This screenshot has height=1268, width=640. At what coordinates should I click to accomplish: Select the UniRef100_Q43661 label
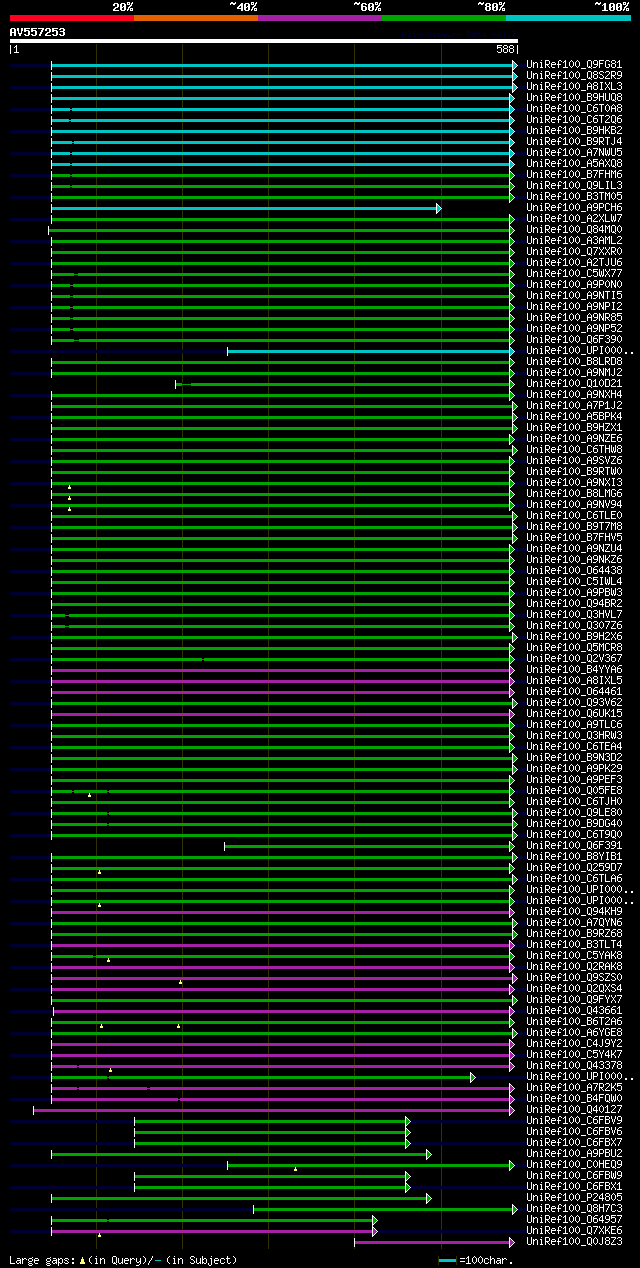[574, 1010]
